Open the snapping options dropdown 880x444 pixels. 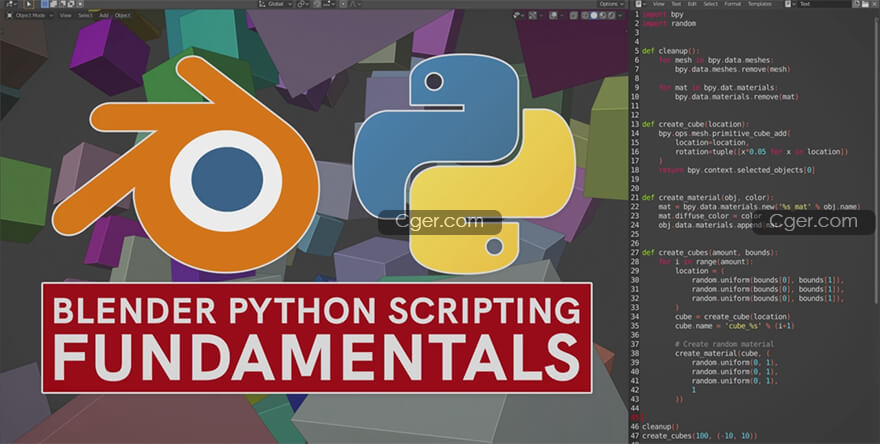click(x=330, y=4)
